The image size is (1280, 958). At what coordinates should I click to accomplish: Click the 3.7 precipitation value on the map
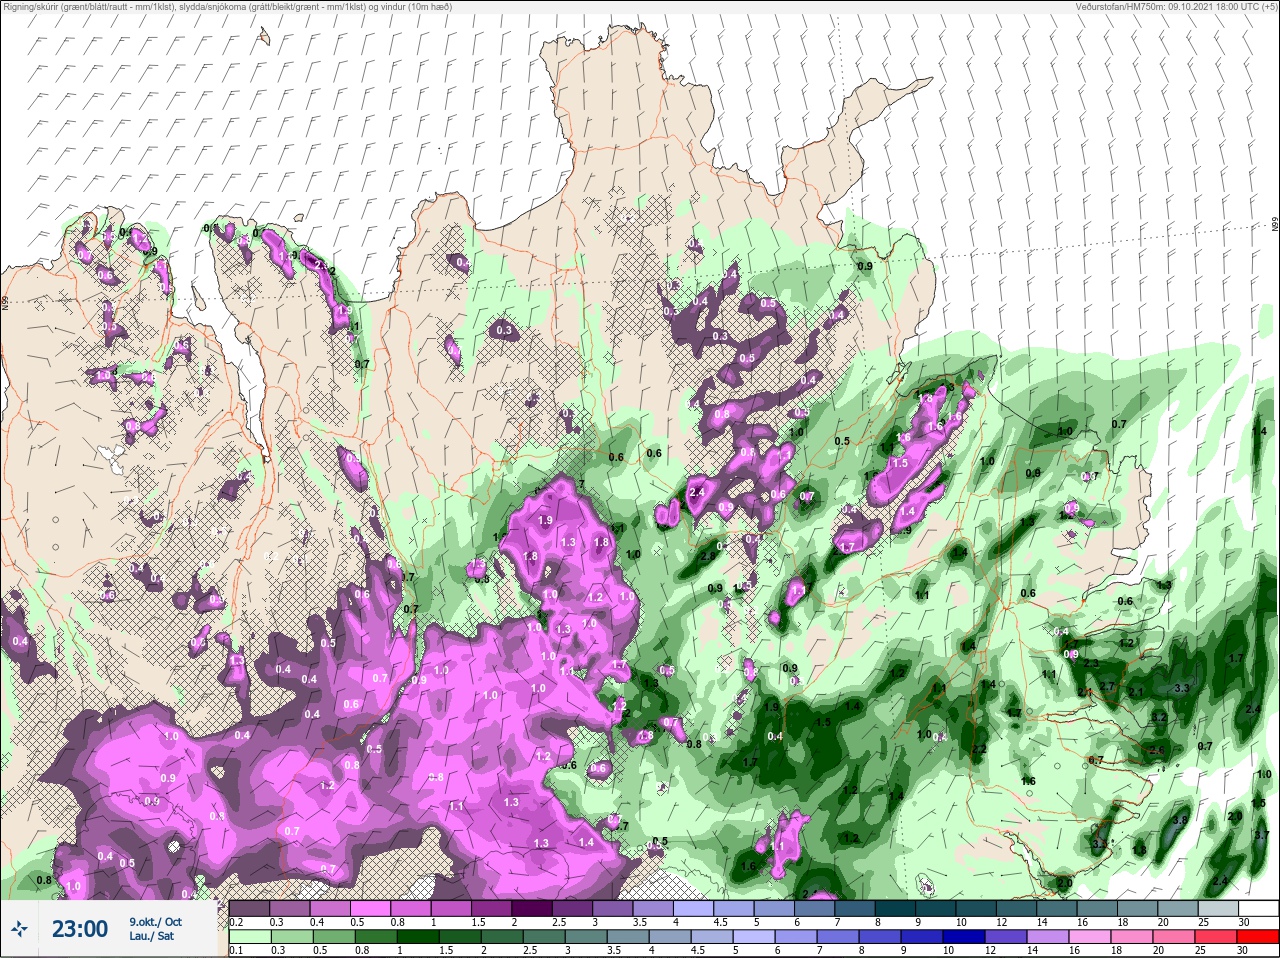click(x=1261, y=835)
